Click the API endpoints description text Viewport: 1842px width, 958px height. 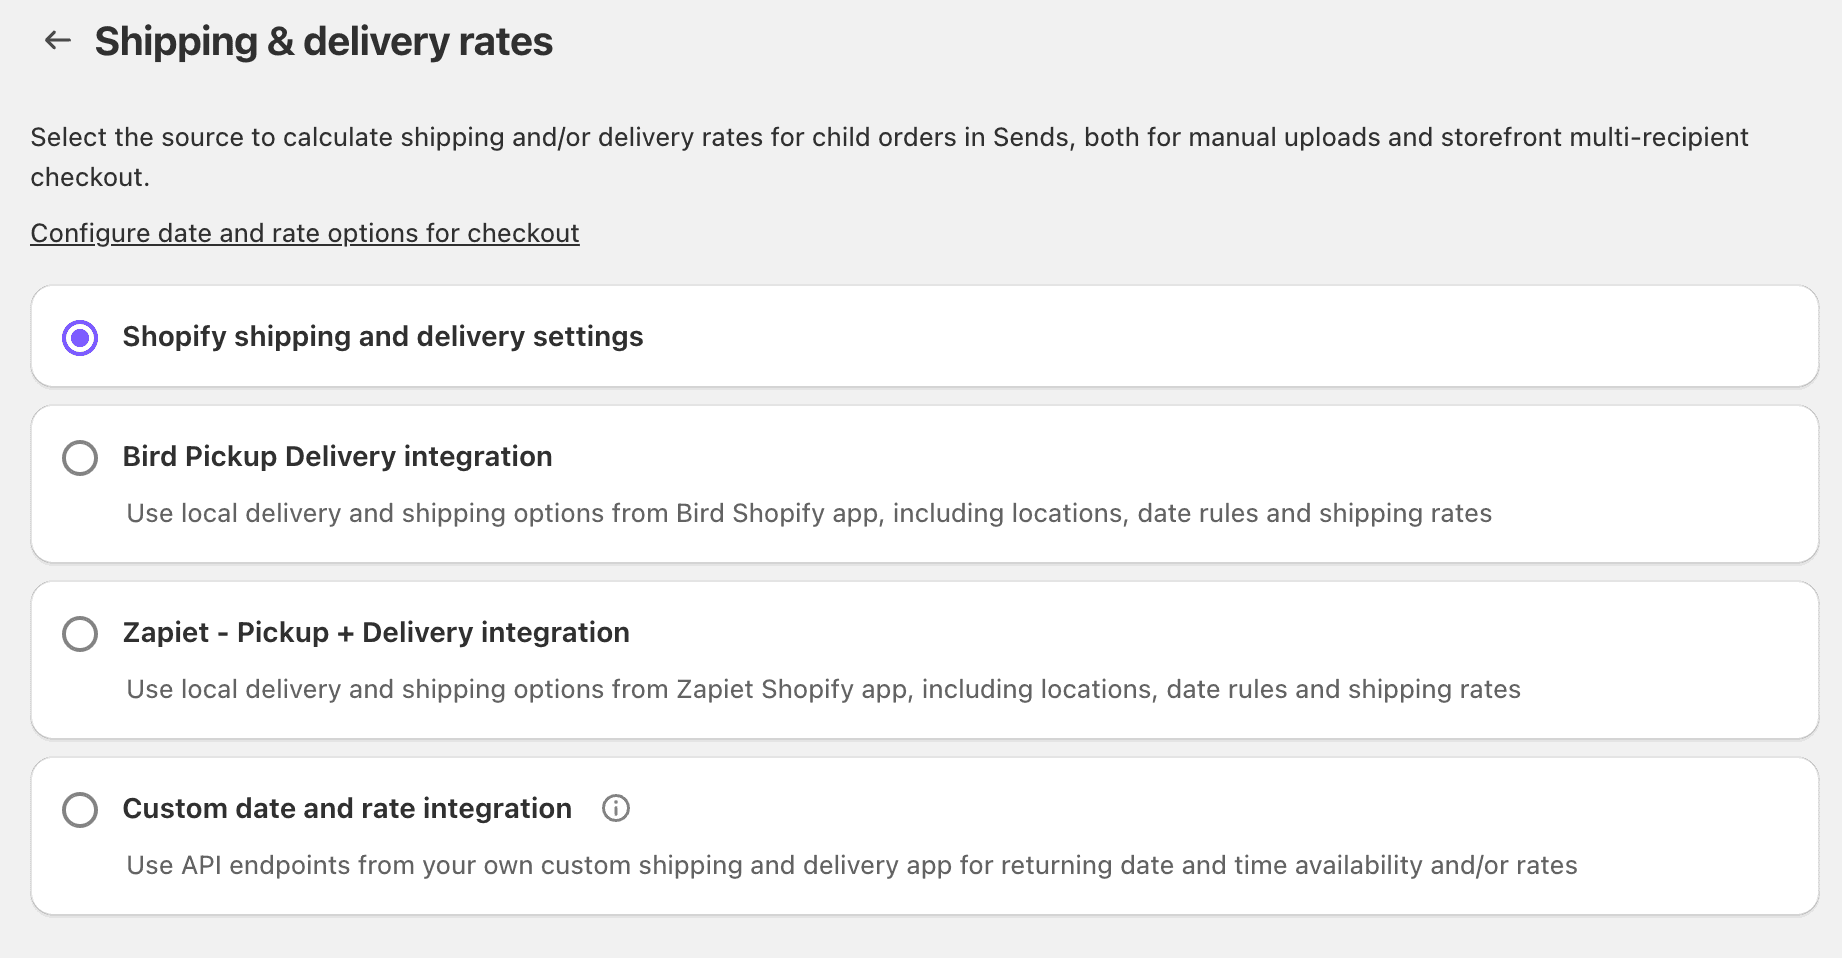point(852,865)
